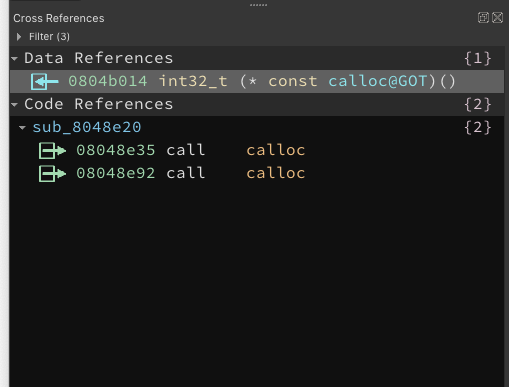This screenshot has height=387, width=509.
Task: Click the panel drag handle dots
Action: tap(258, 5)
